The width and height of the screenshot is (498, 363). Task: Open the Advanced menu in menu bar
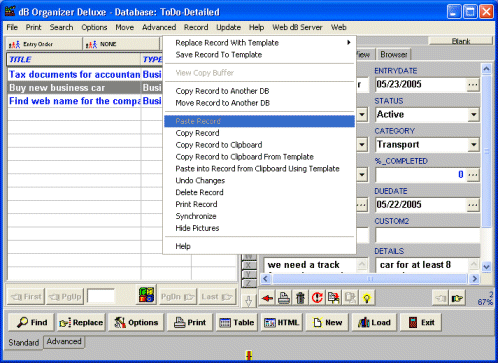pyautogui.click(x=159, y=27)
